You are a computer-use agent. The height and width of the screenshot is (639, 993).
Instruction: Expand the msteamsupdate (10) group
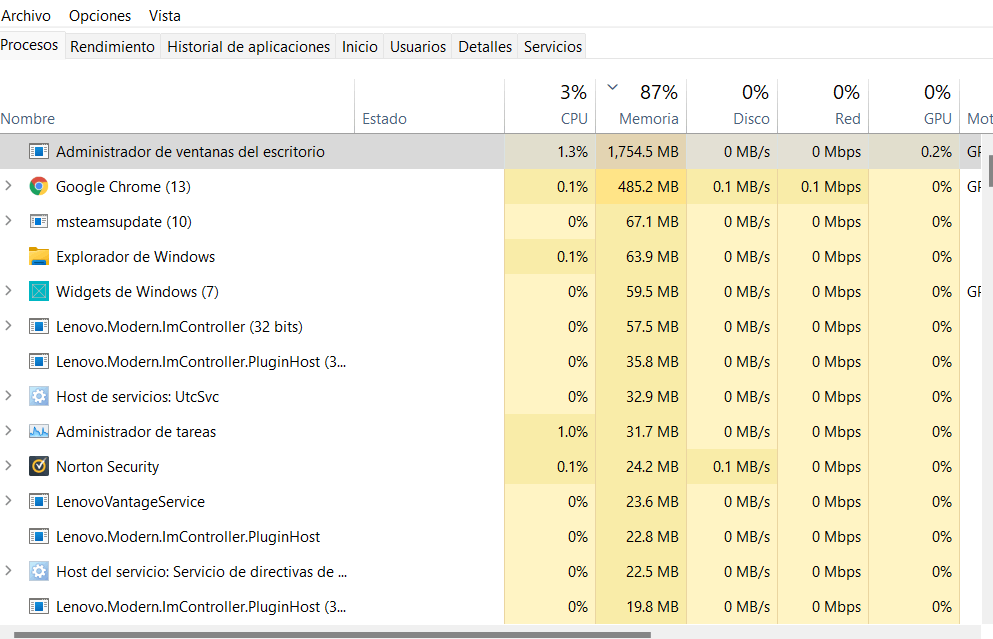[x=8, y=220]
